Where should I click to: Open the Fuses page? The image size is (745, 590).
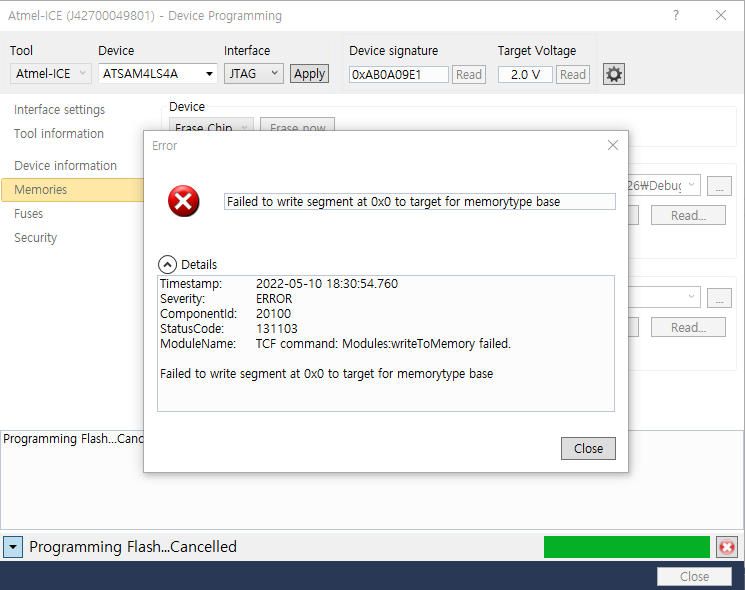[x=29, y=214]
